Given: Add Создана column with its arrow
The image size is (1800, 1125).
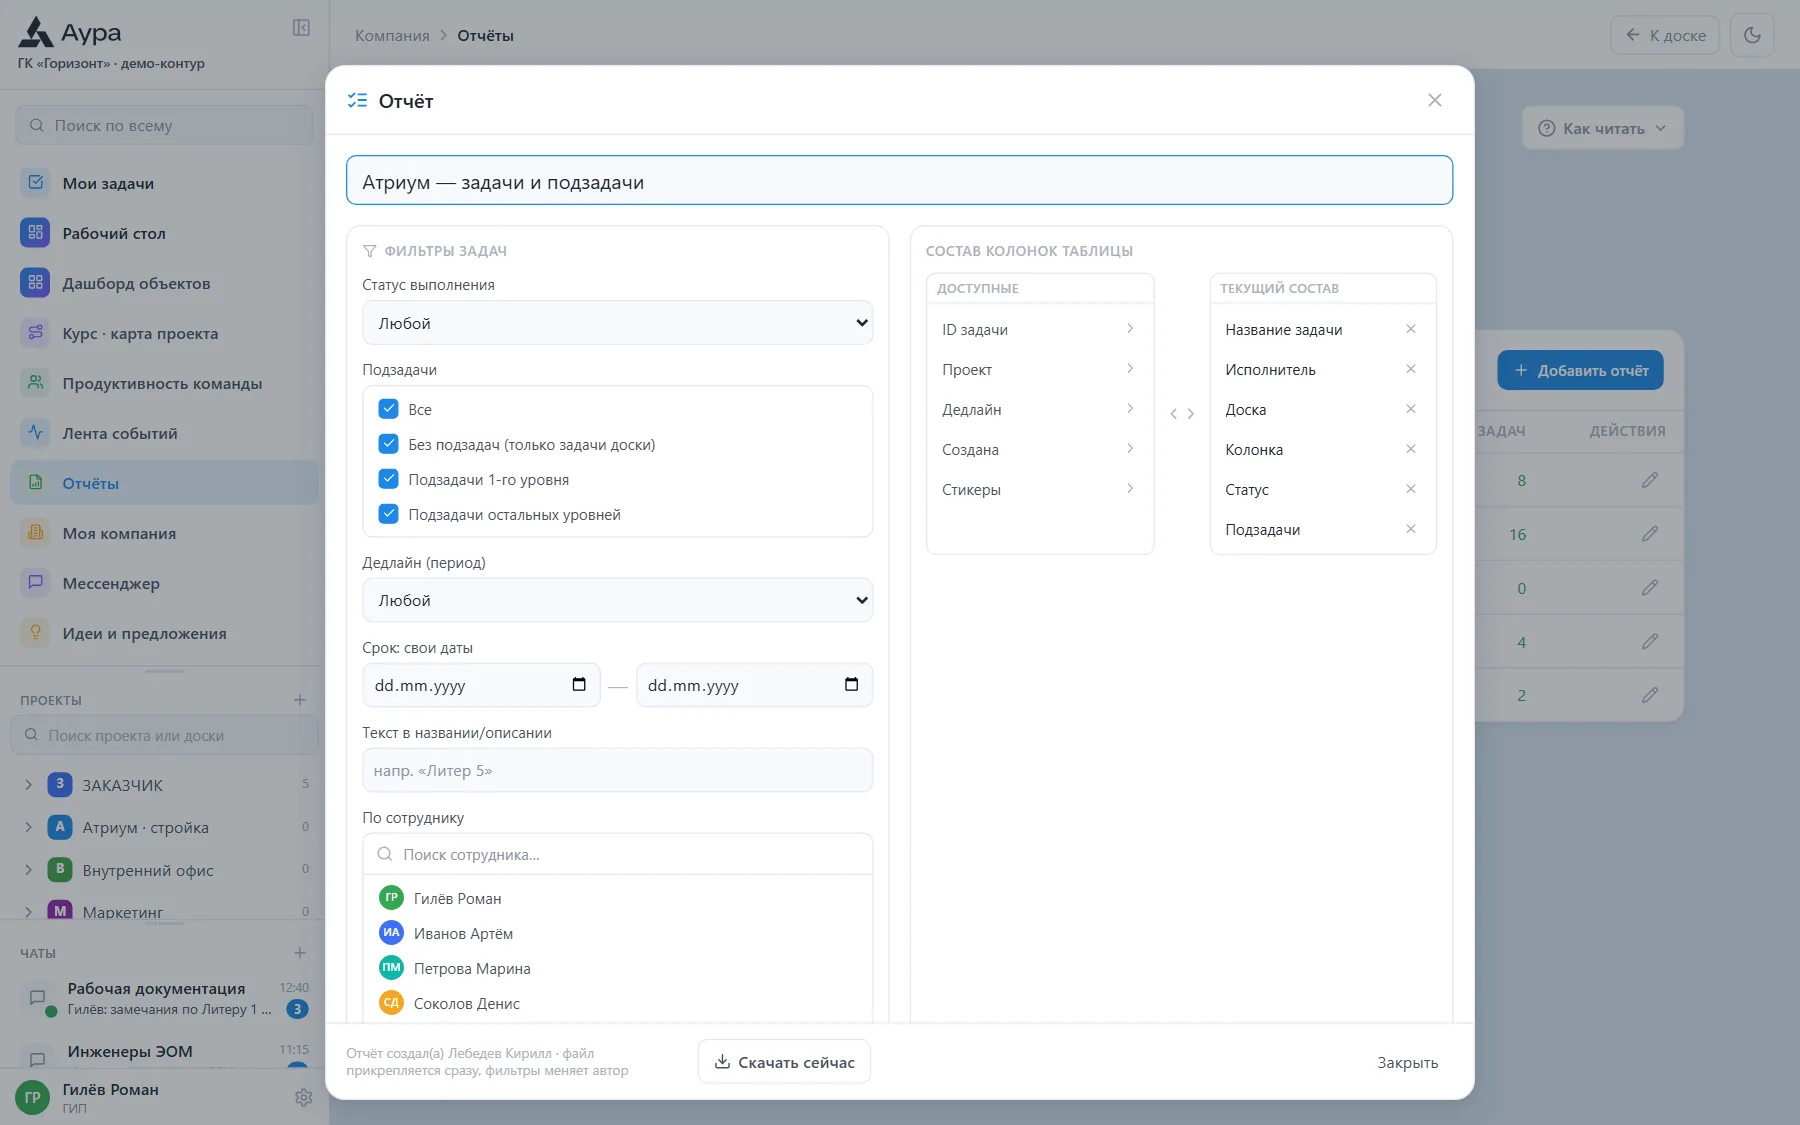Looking at the screenshot, I should point(1130,449).
